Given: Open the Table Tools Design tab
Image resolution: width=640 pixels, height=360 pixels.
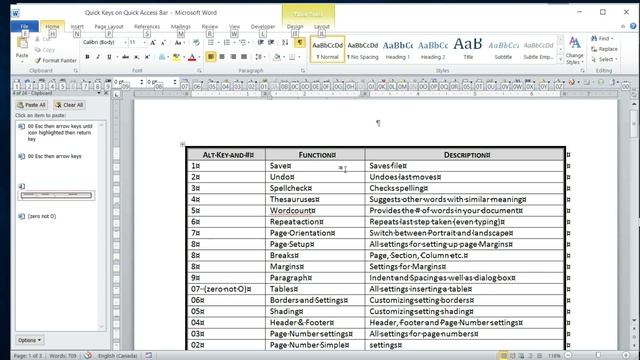Looking at the screenshot, I should tap(295, 26).
